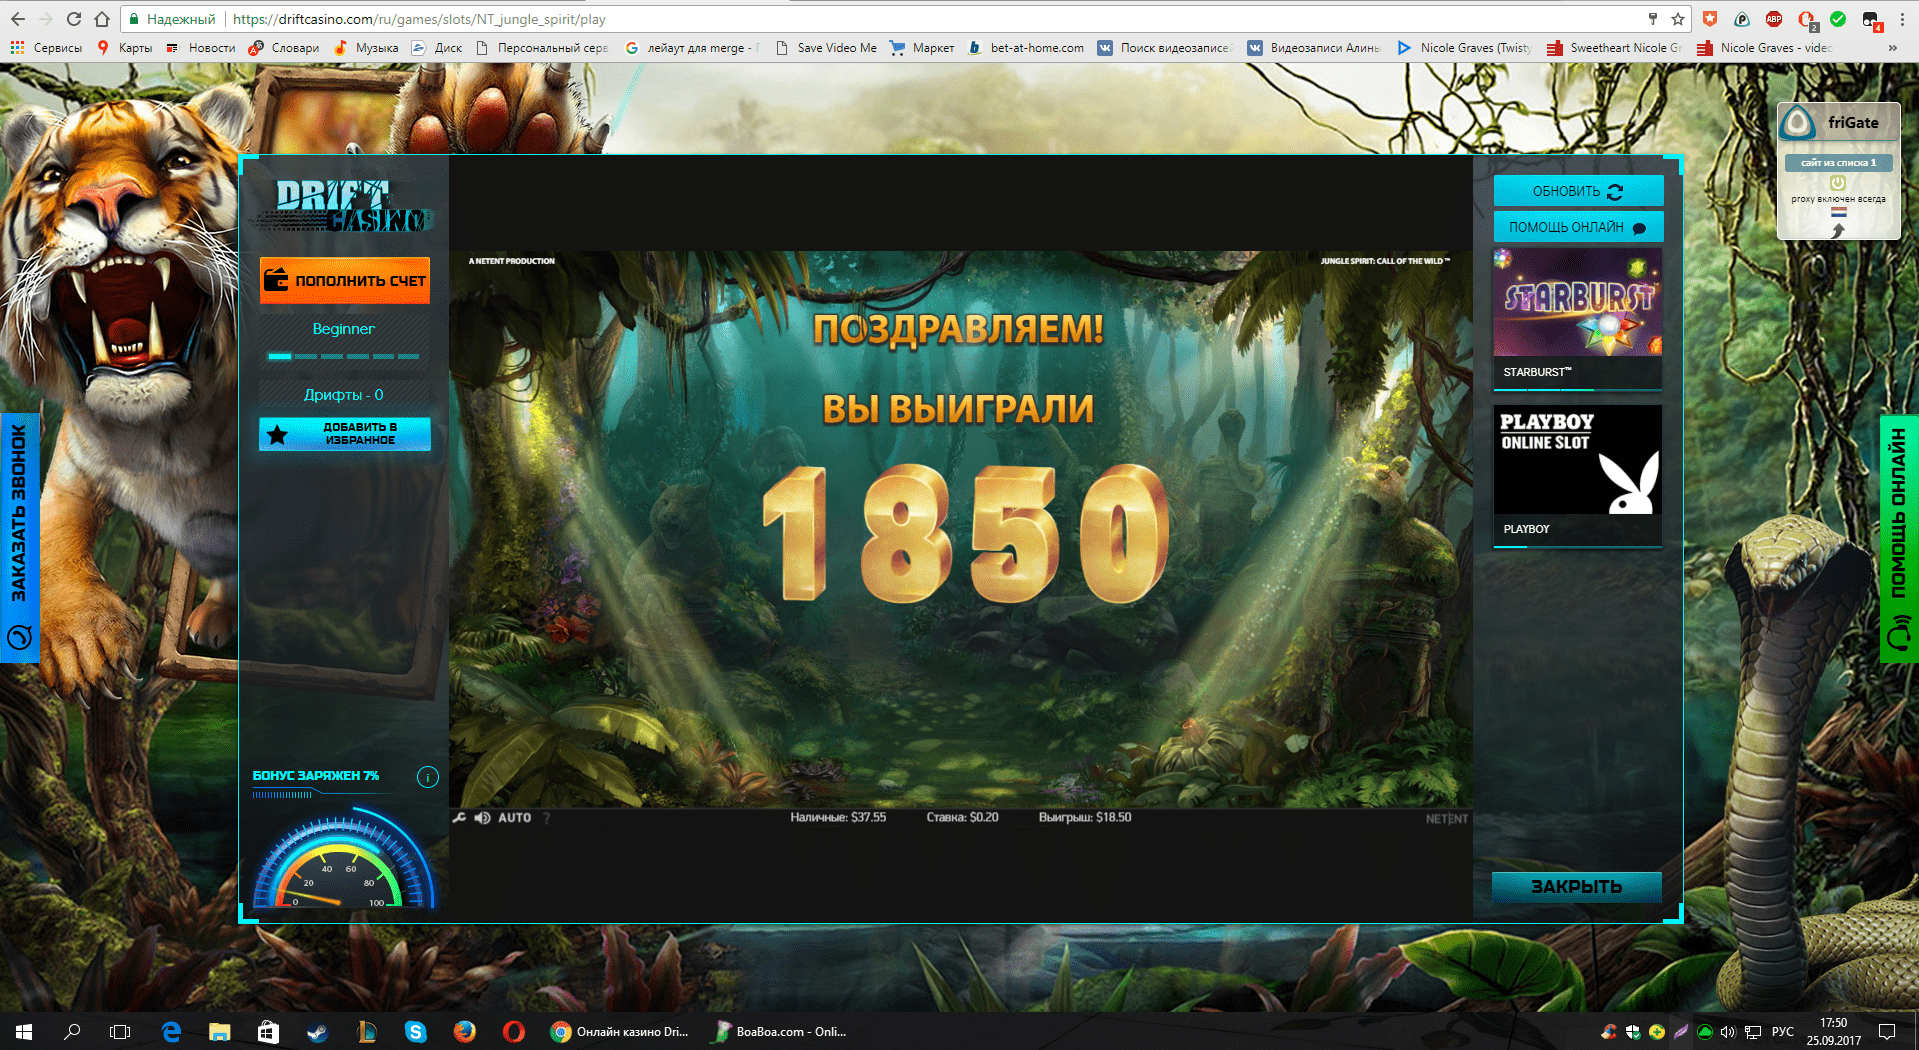Open the AdBlock Plus extension icon
Image resolution: width=1919 pixels, height=1050 pixels.
click(1774, 19)
